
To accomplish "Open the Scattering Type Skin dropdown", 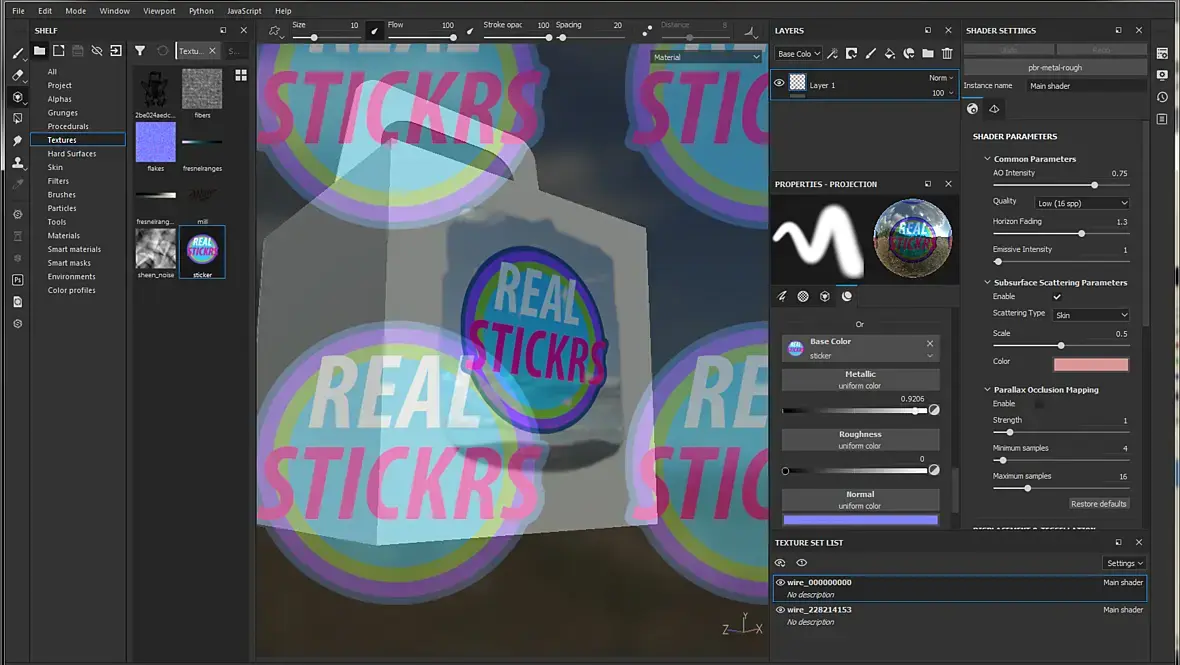I will pyautogui.click(x=1091, y=315).
